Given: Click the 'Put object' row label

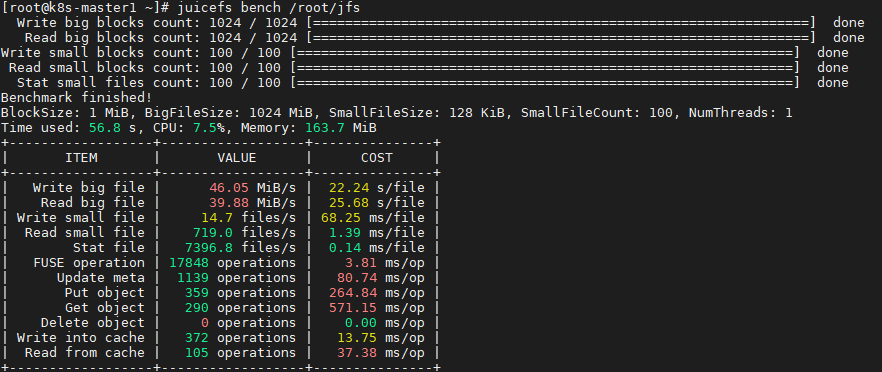Looking at the screenshot, I should point(104,293).
